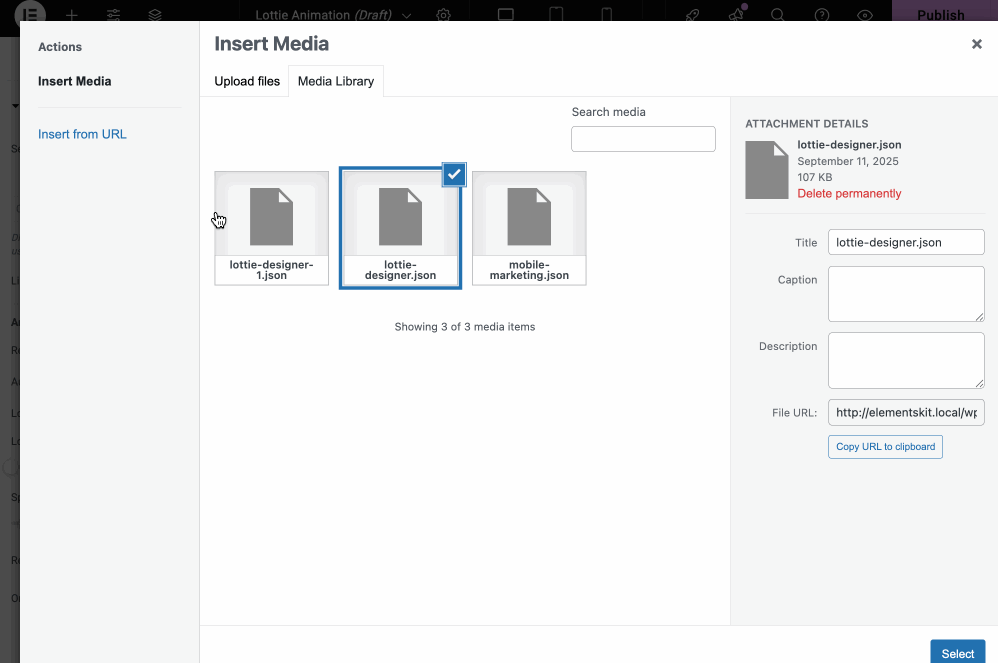Uncheck the selected lottie-designer.json checkbox
Viewport: 998px width, 663px height.
click(x=454, y=174)
